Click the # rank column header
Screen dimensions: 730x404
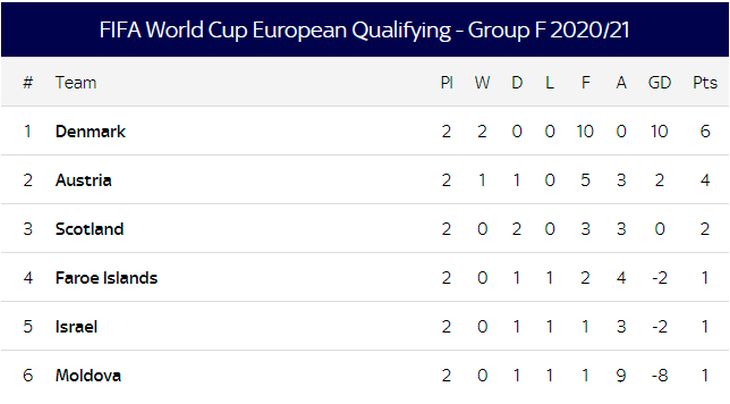pyautogui.click(x=28, y=83)
